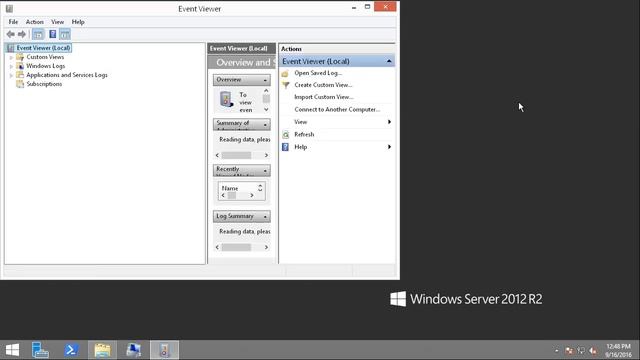Click Open Saved Log action

coord(318,73)
